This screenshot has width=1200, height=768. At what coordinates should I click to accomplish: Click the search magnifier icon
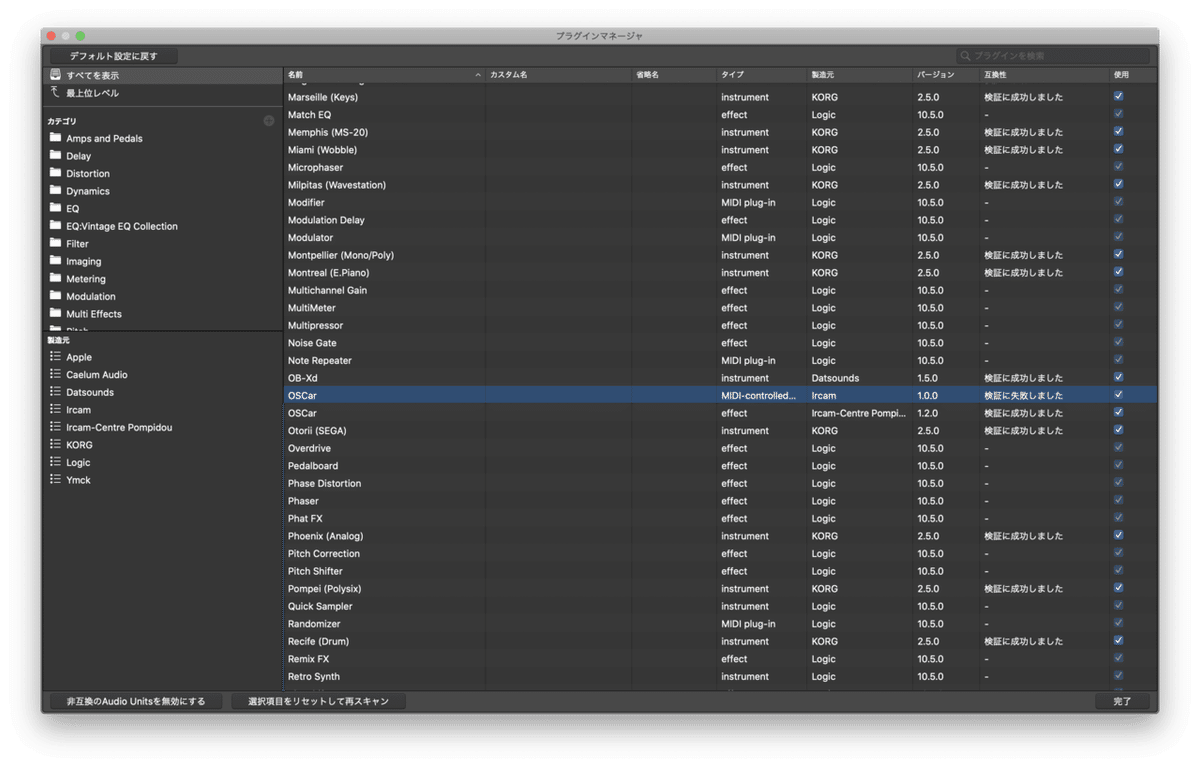coord(966,56)
